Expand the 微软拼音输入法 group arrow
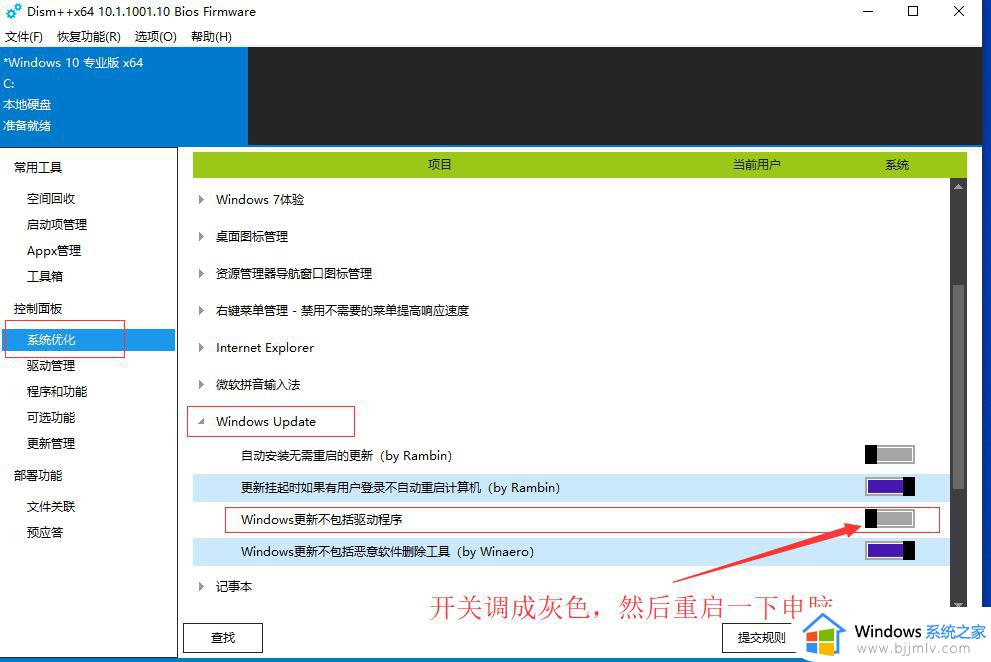The image size is (991, 662). point(201,384)
